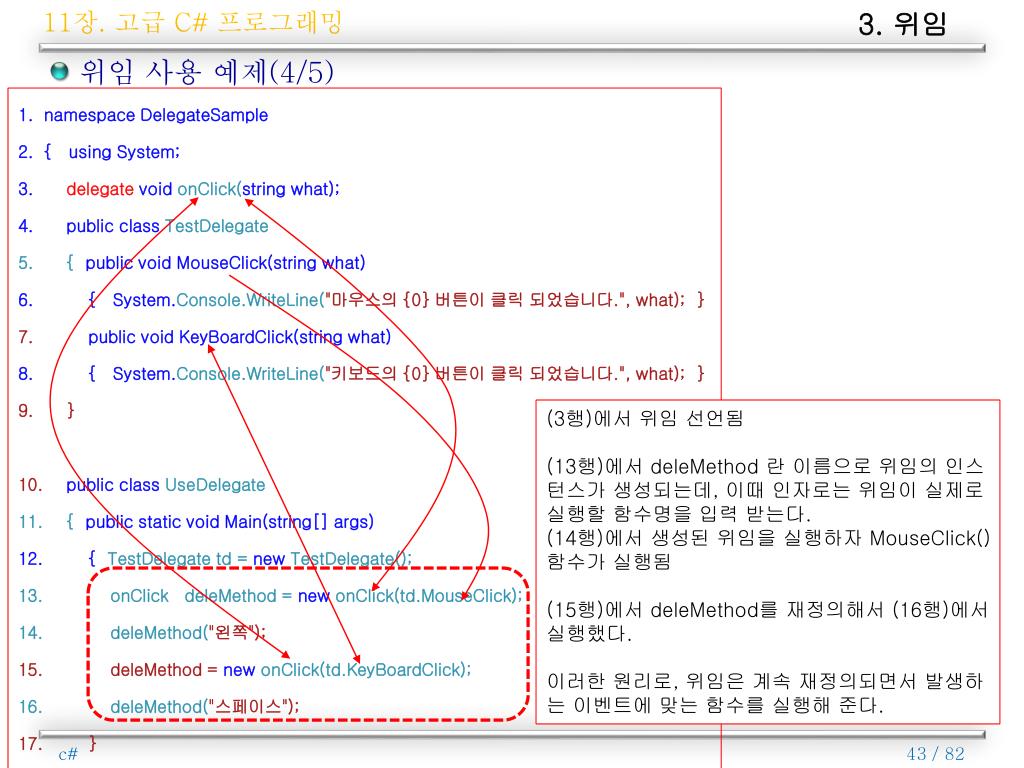Click the chapter title '11장. 고급 C# 프로그래밍'

pyautogui.click(x=192, y=22)
